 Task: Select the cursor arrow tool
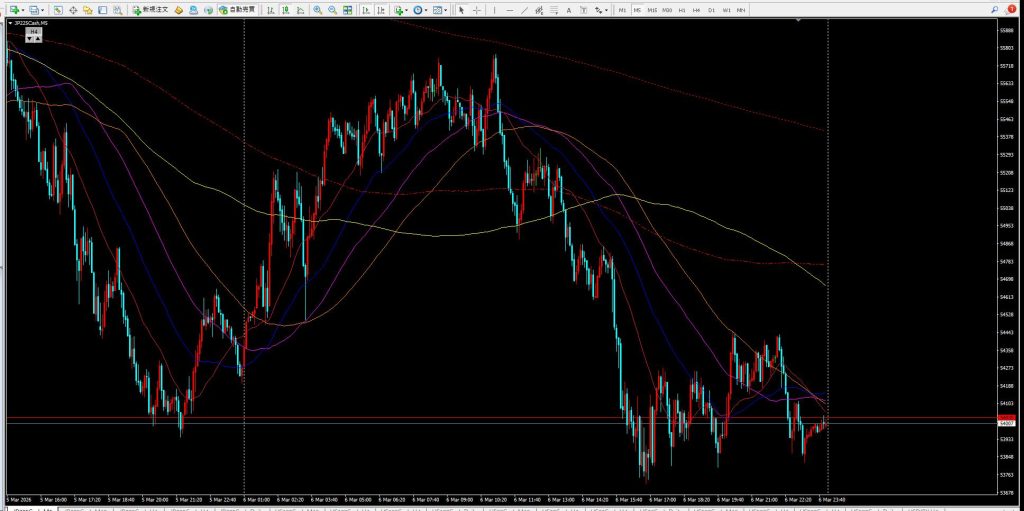pos(461,9)
